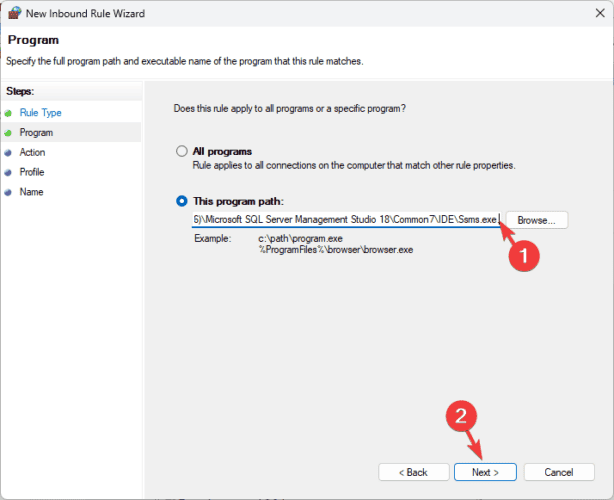Image resolution: width=614 pixels, height=500 pixels.
Task: Select This program path radio button
Action: 182,201
